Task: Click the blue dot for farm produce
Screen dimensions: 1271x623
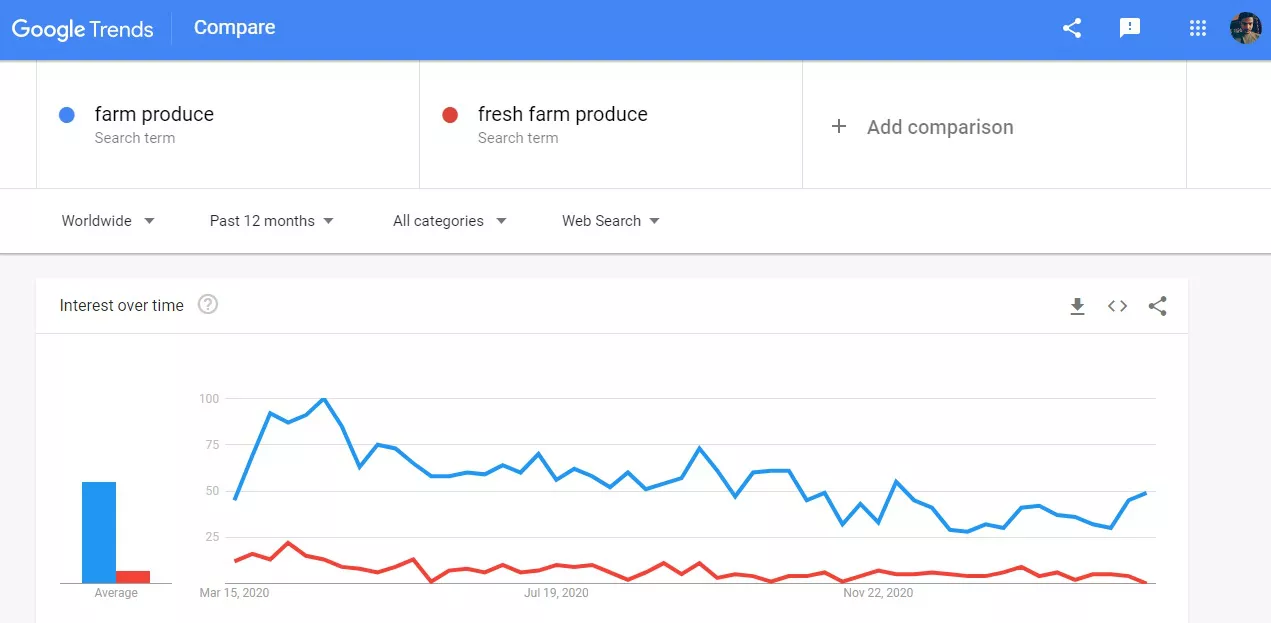Action: [x=67, y=115]
